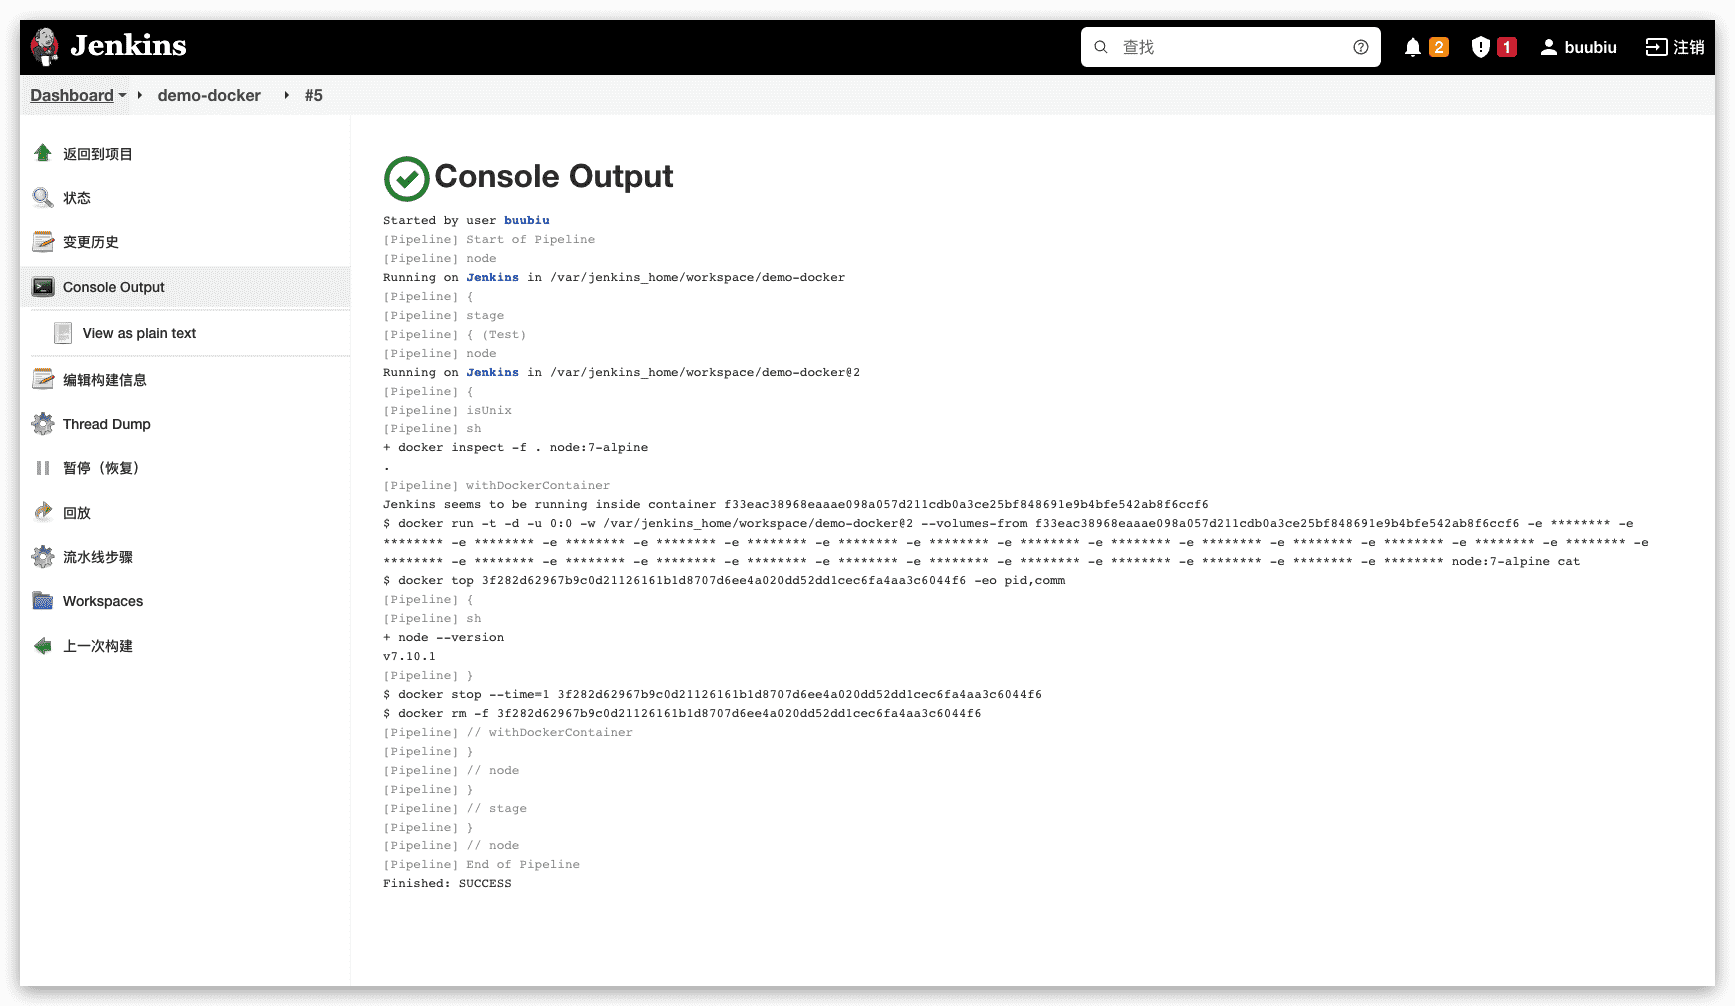The image size is (1735, 1006).
Task: Expand the chevron before #5 breadcrumb
Action: click(287, 96)
